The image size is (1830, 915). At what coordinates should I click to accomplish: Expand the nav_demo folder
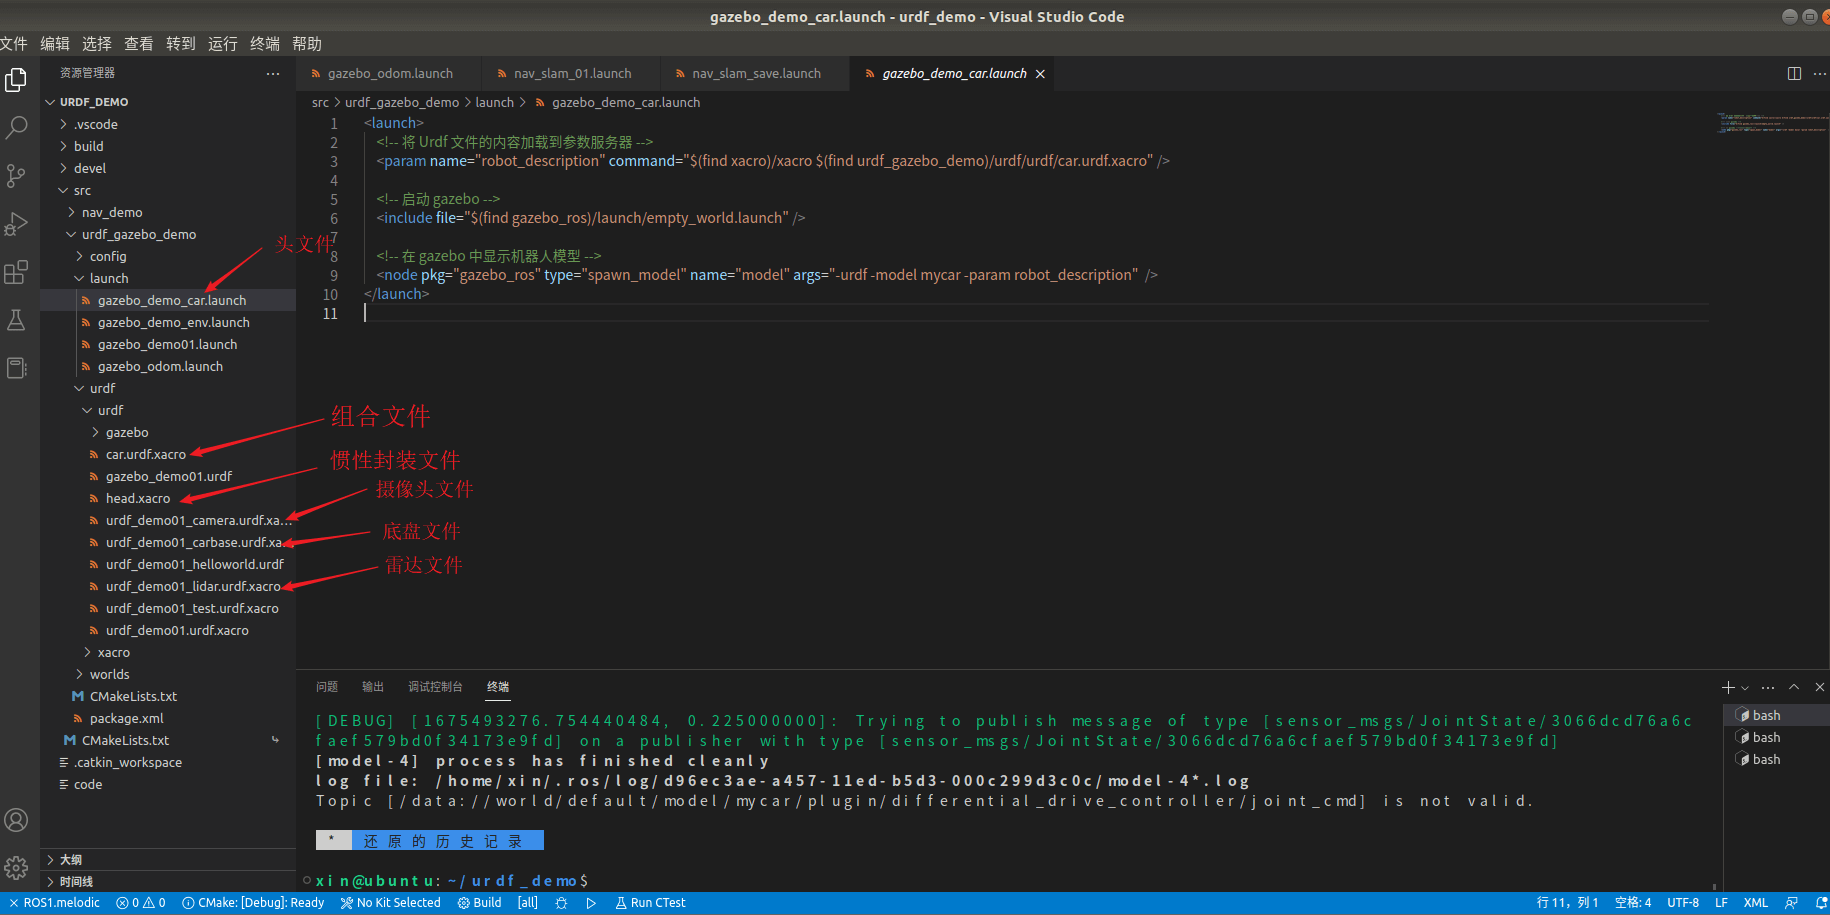click(168, 212)
